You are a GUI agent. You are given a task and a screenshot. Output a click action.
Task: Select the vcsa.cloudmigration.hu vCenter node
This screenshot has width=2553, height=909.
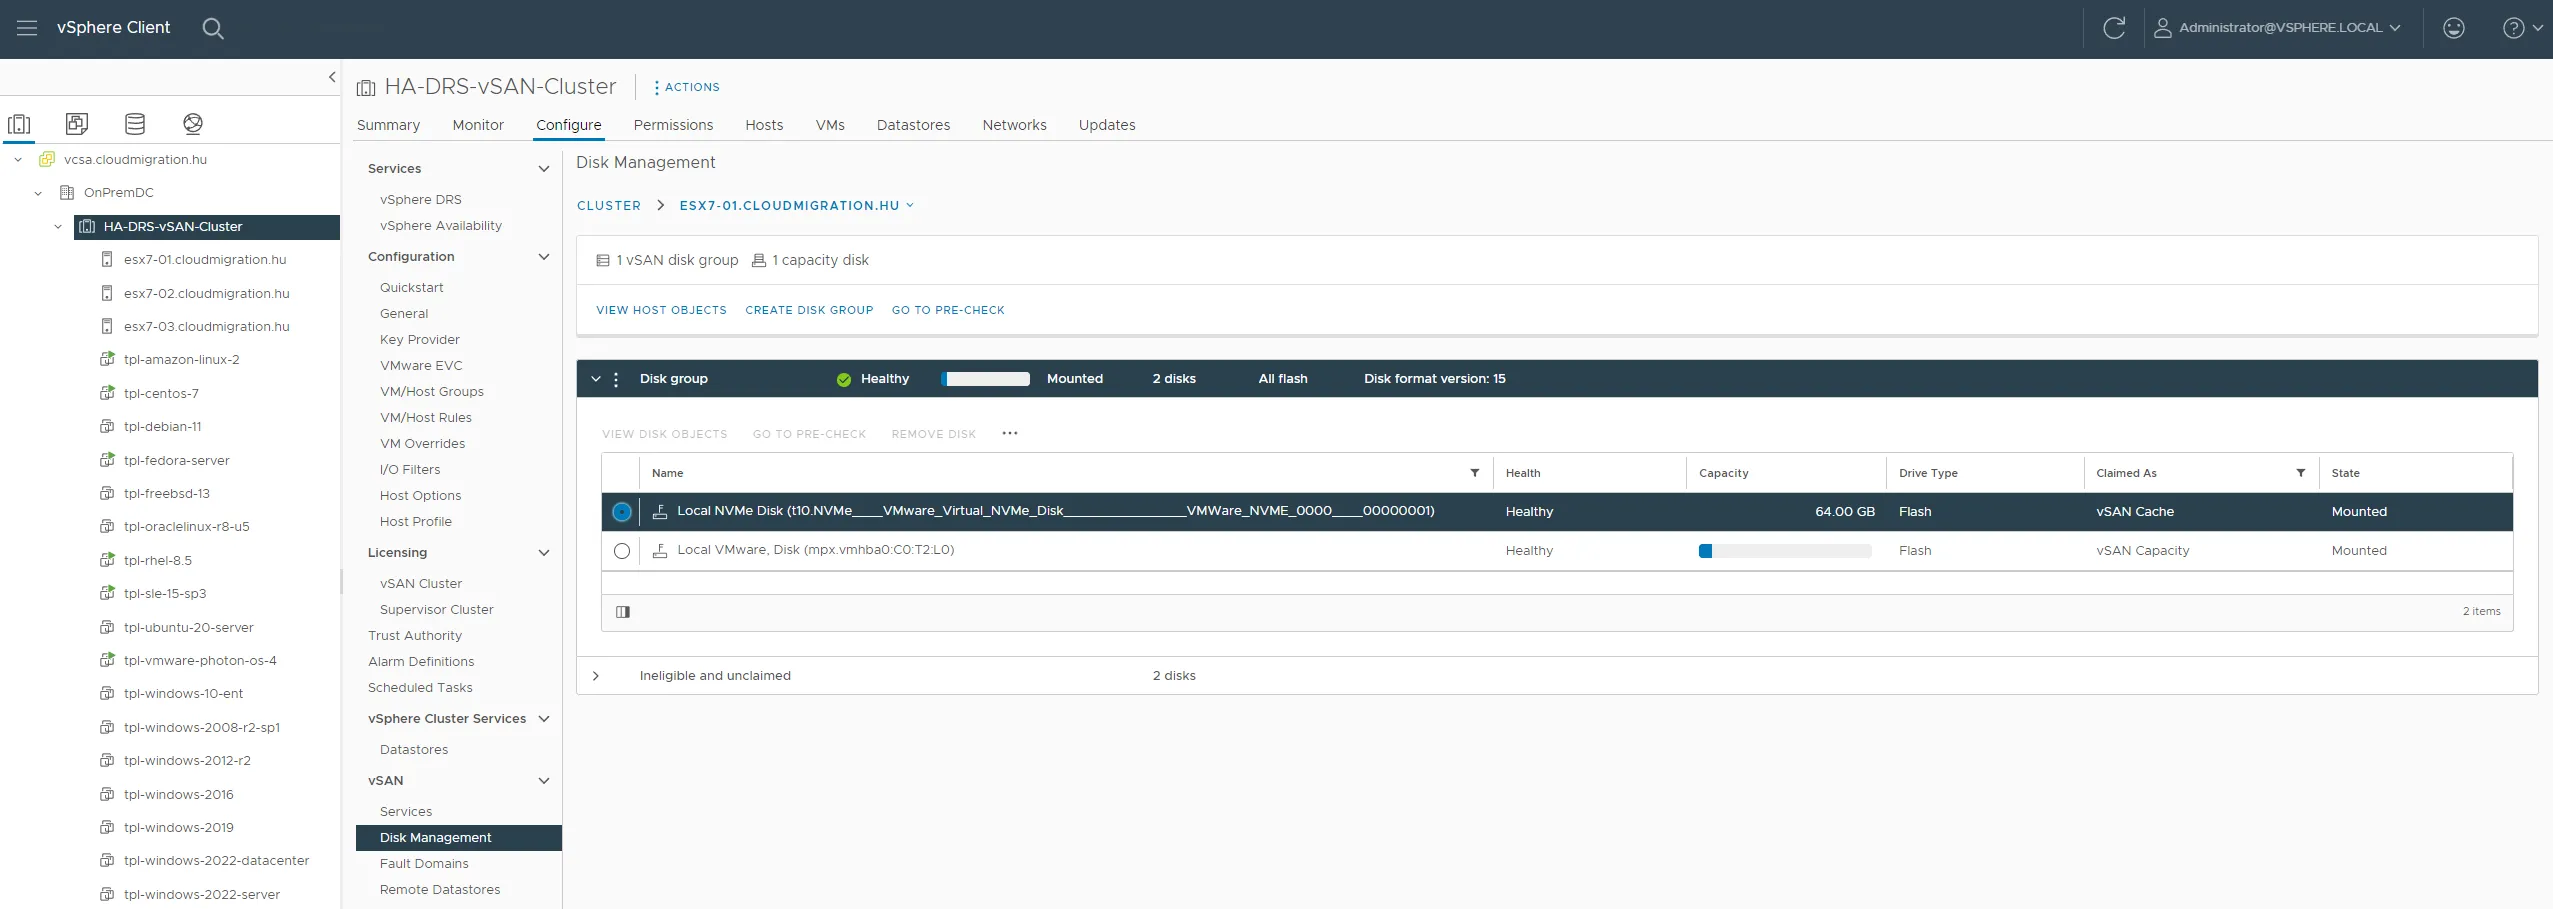tap(135, 159)
